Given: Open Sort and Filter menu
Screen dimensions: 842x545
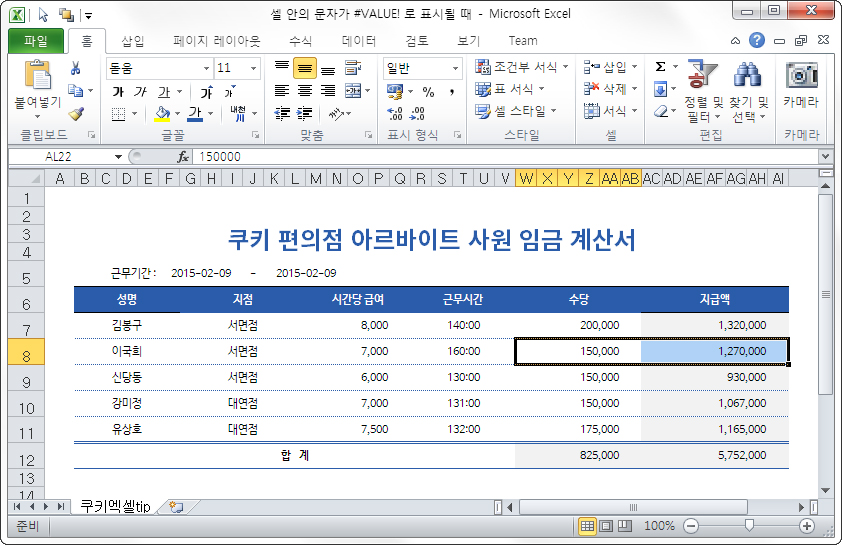Looking at the screenshot, I should point(702,91).
